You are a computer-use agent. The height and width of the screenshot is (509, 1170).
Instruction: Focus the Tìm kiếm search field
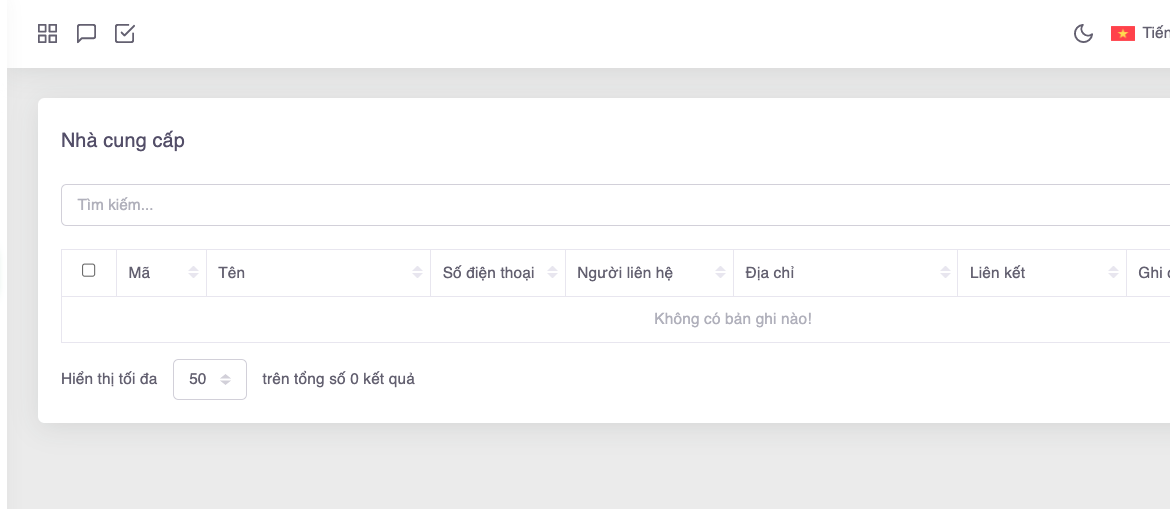pyautogui.click(x=600, y=205)
